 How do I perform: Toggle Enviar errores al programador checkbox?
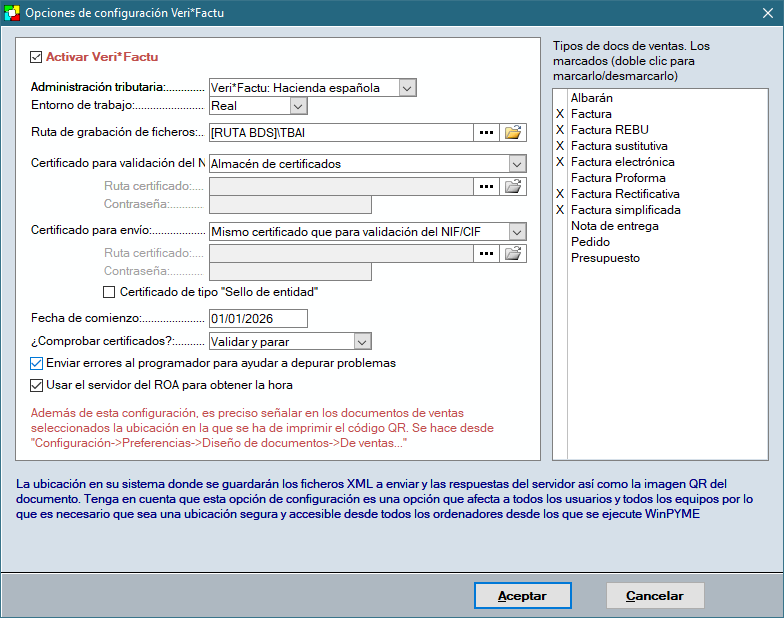tap(37, 363)
